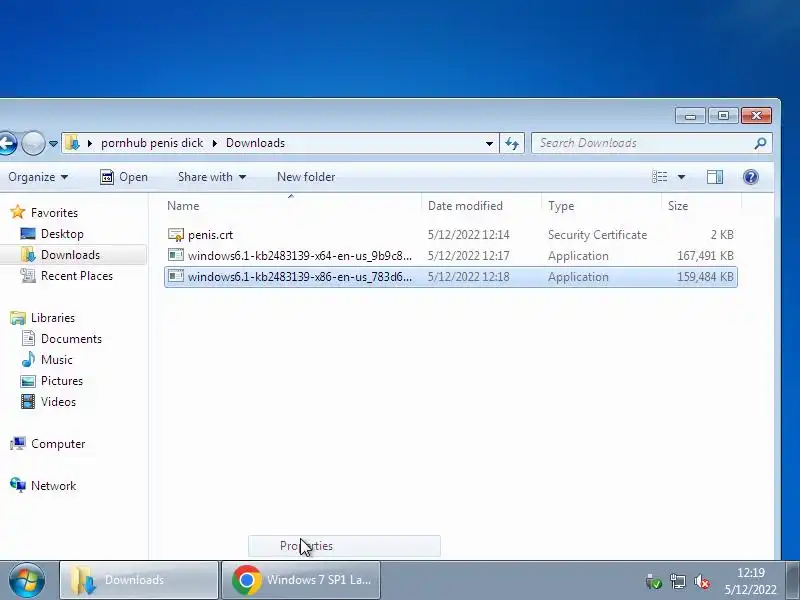Select Downloads in the navigation pane
This screenshot has height=600, width=800.
70,255
